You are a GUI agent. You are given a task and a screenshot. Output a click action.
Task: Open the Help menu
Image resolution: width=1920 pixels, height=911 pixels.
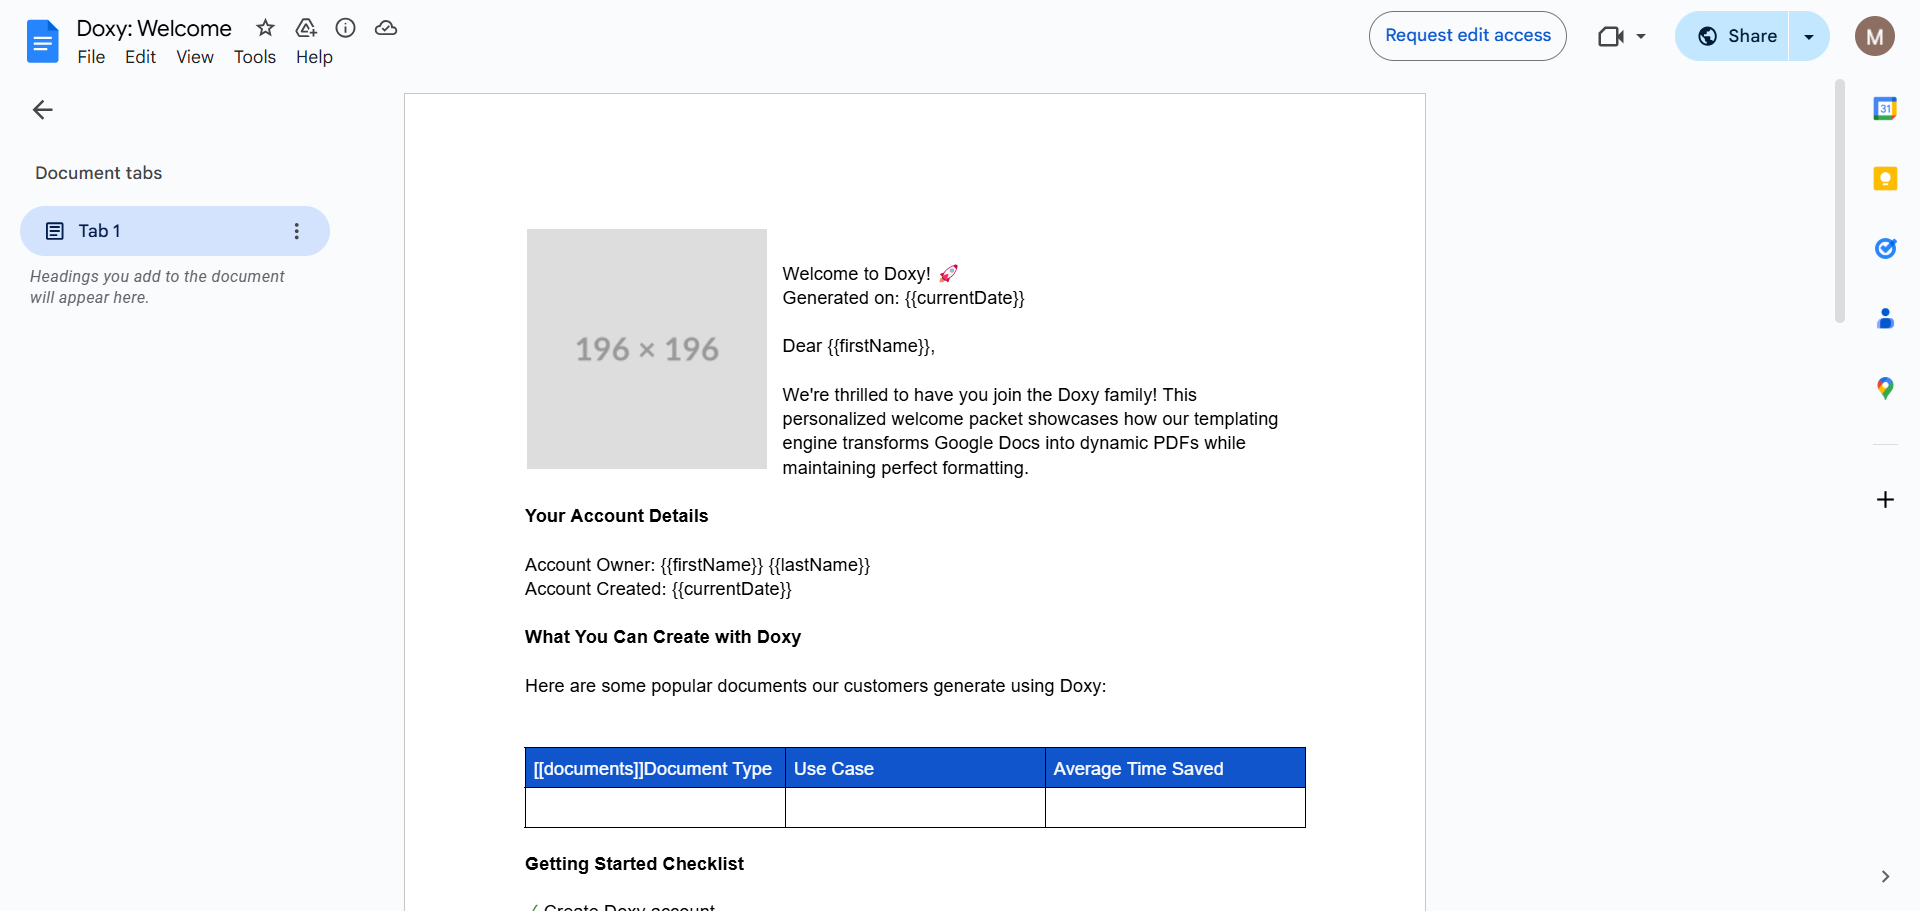(x=314, y=57)
